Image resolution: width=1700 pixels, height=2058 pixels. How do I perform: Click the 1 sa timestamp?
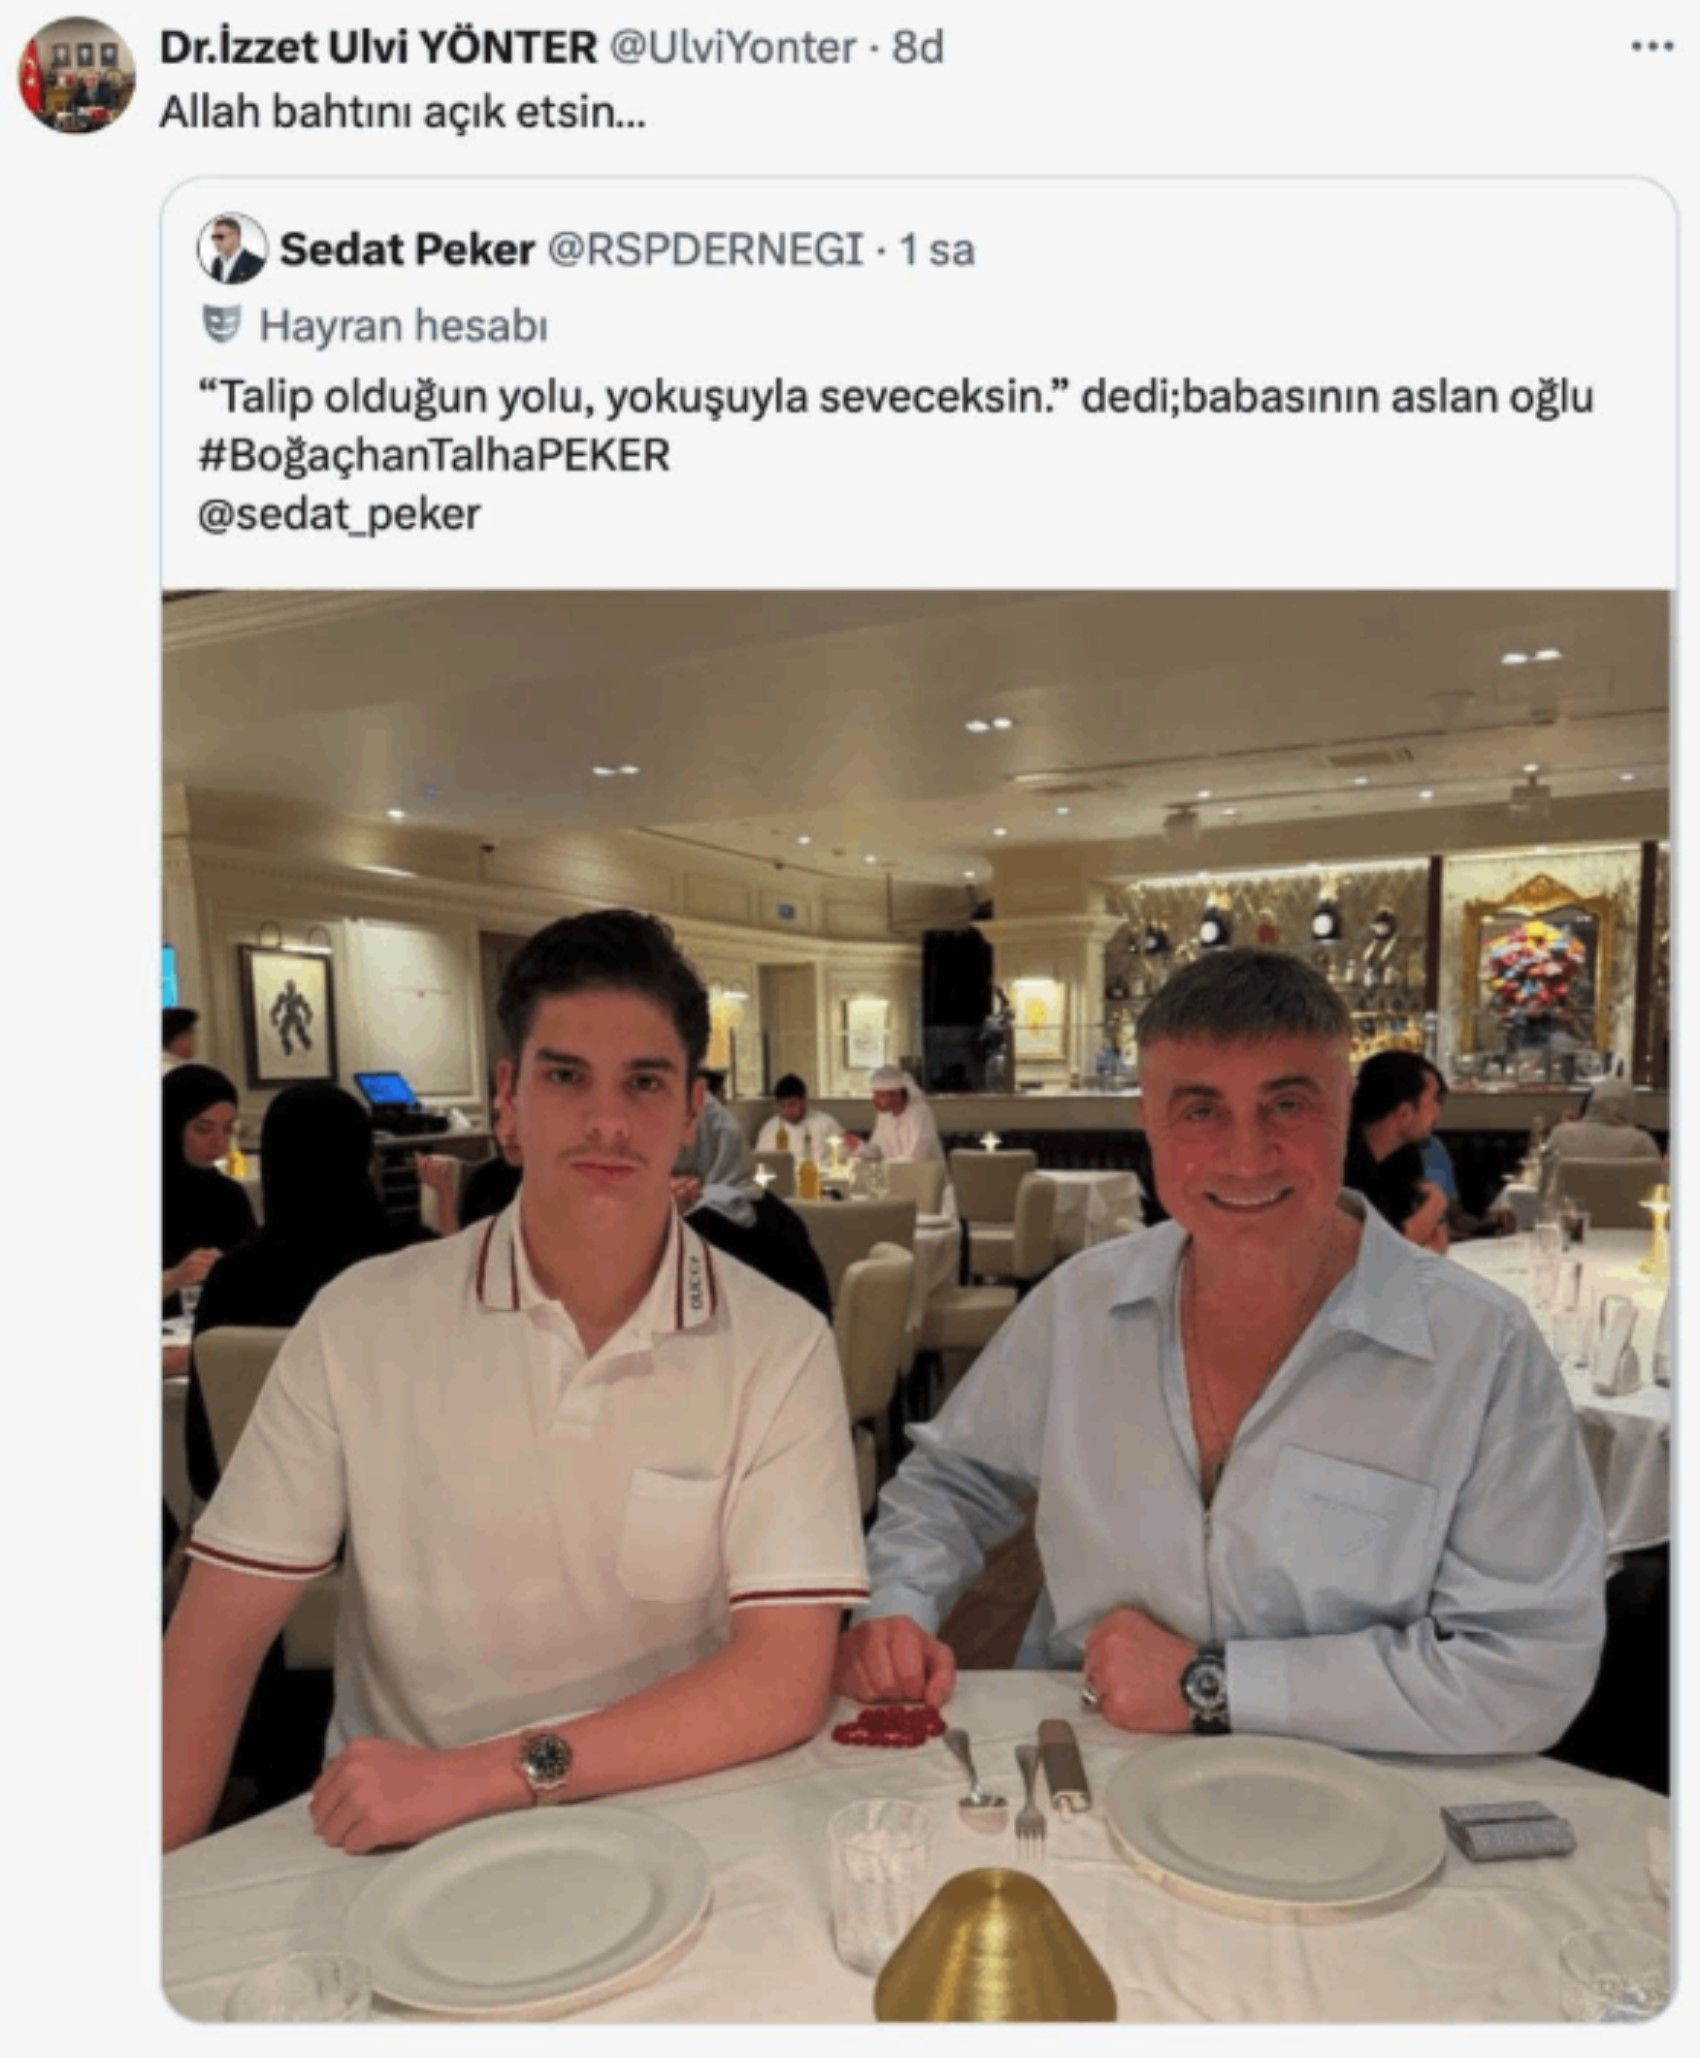point(936,250)
